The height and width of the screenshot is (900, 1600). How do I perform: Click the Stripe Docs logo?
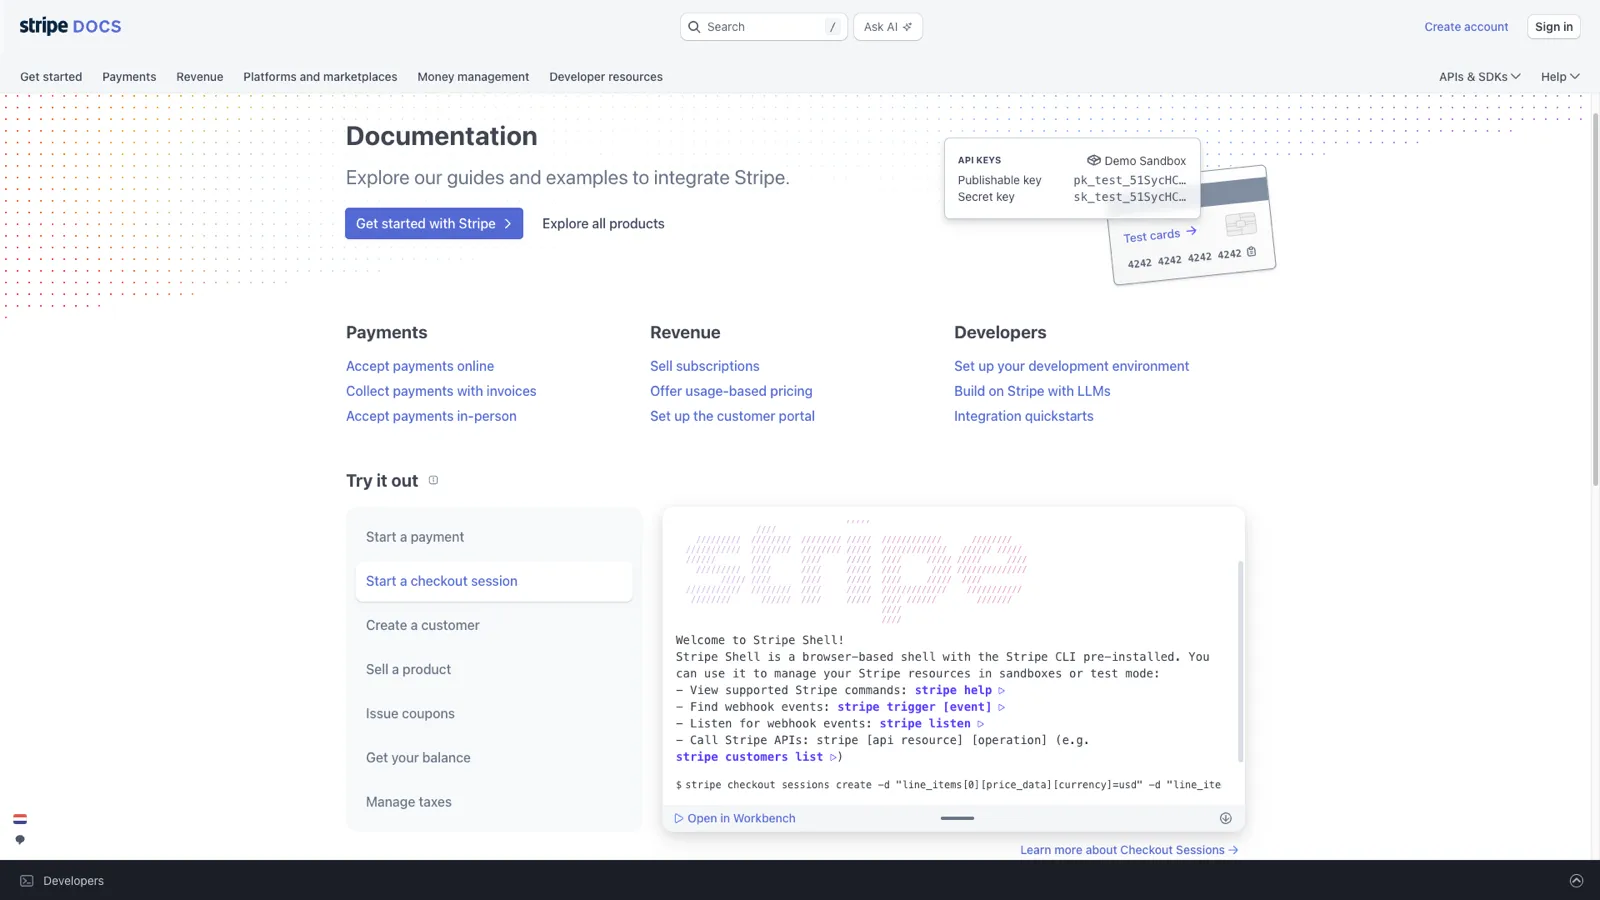click(x=70, y=26)
